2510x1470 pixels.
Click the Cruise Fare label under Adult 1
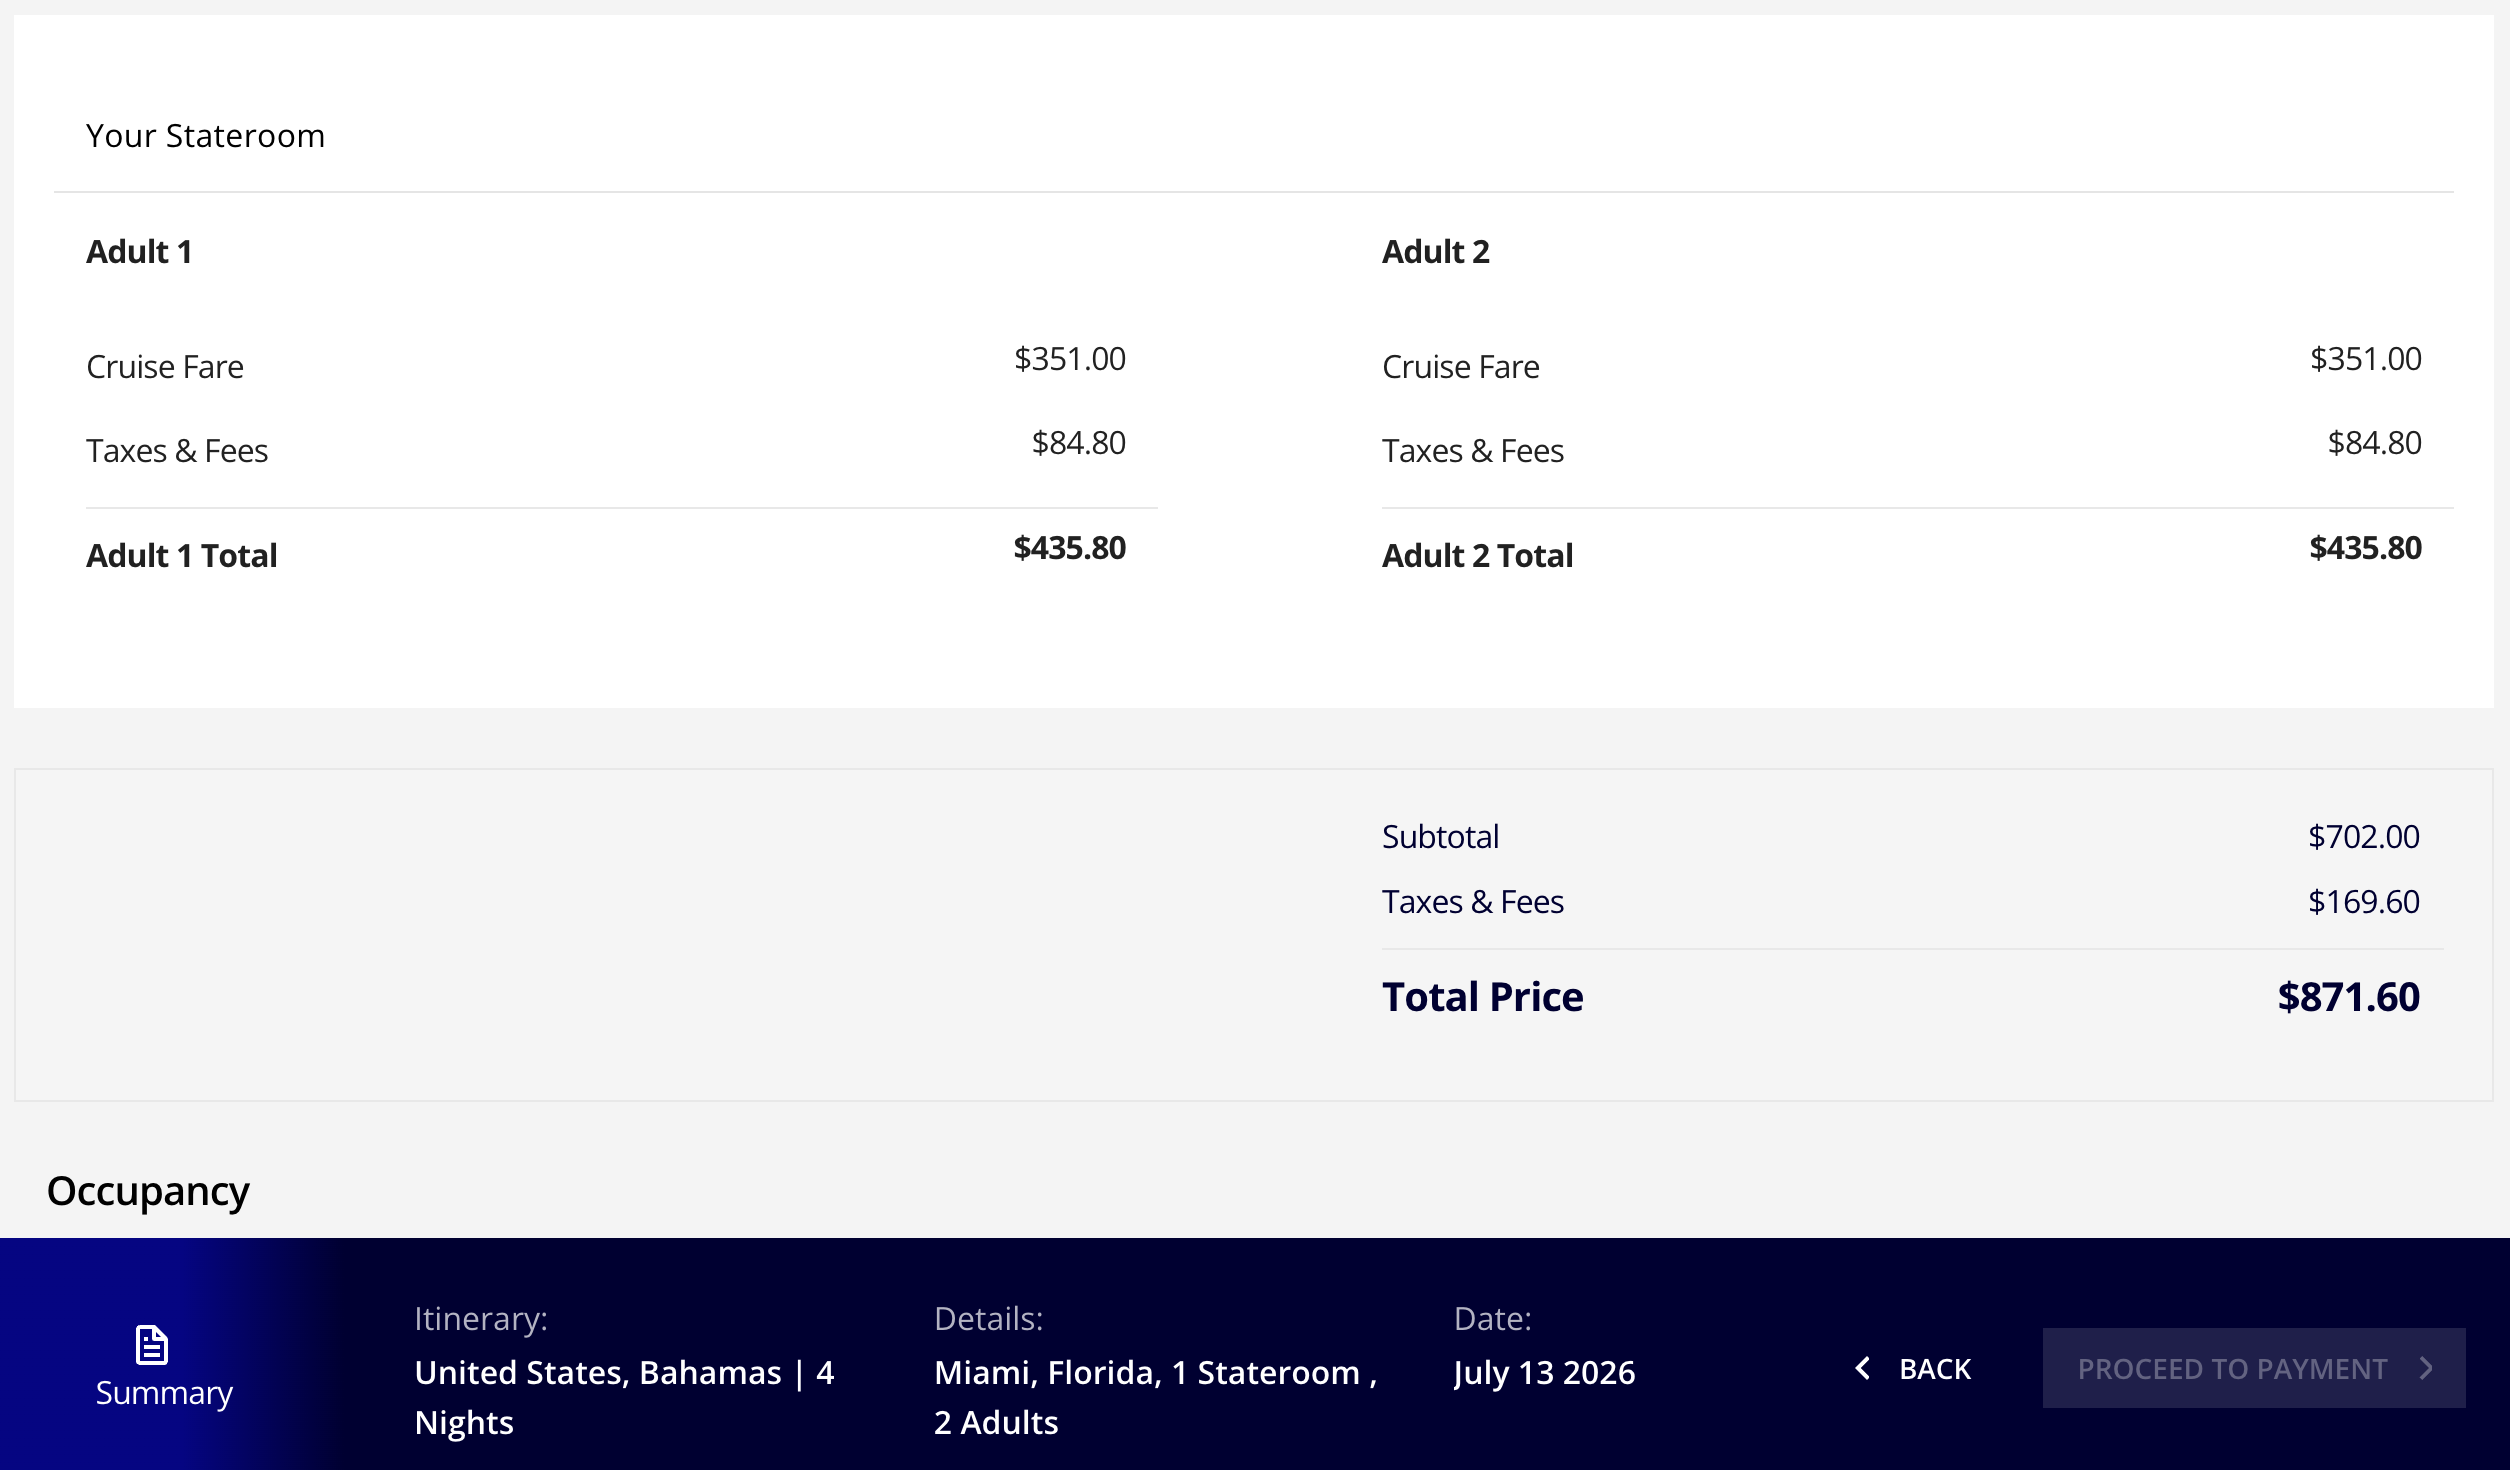pos(165,366)
